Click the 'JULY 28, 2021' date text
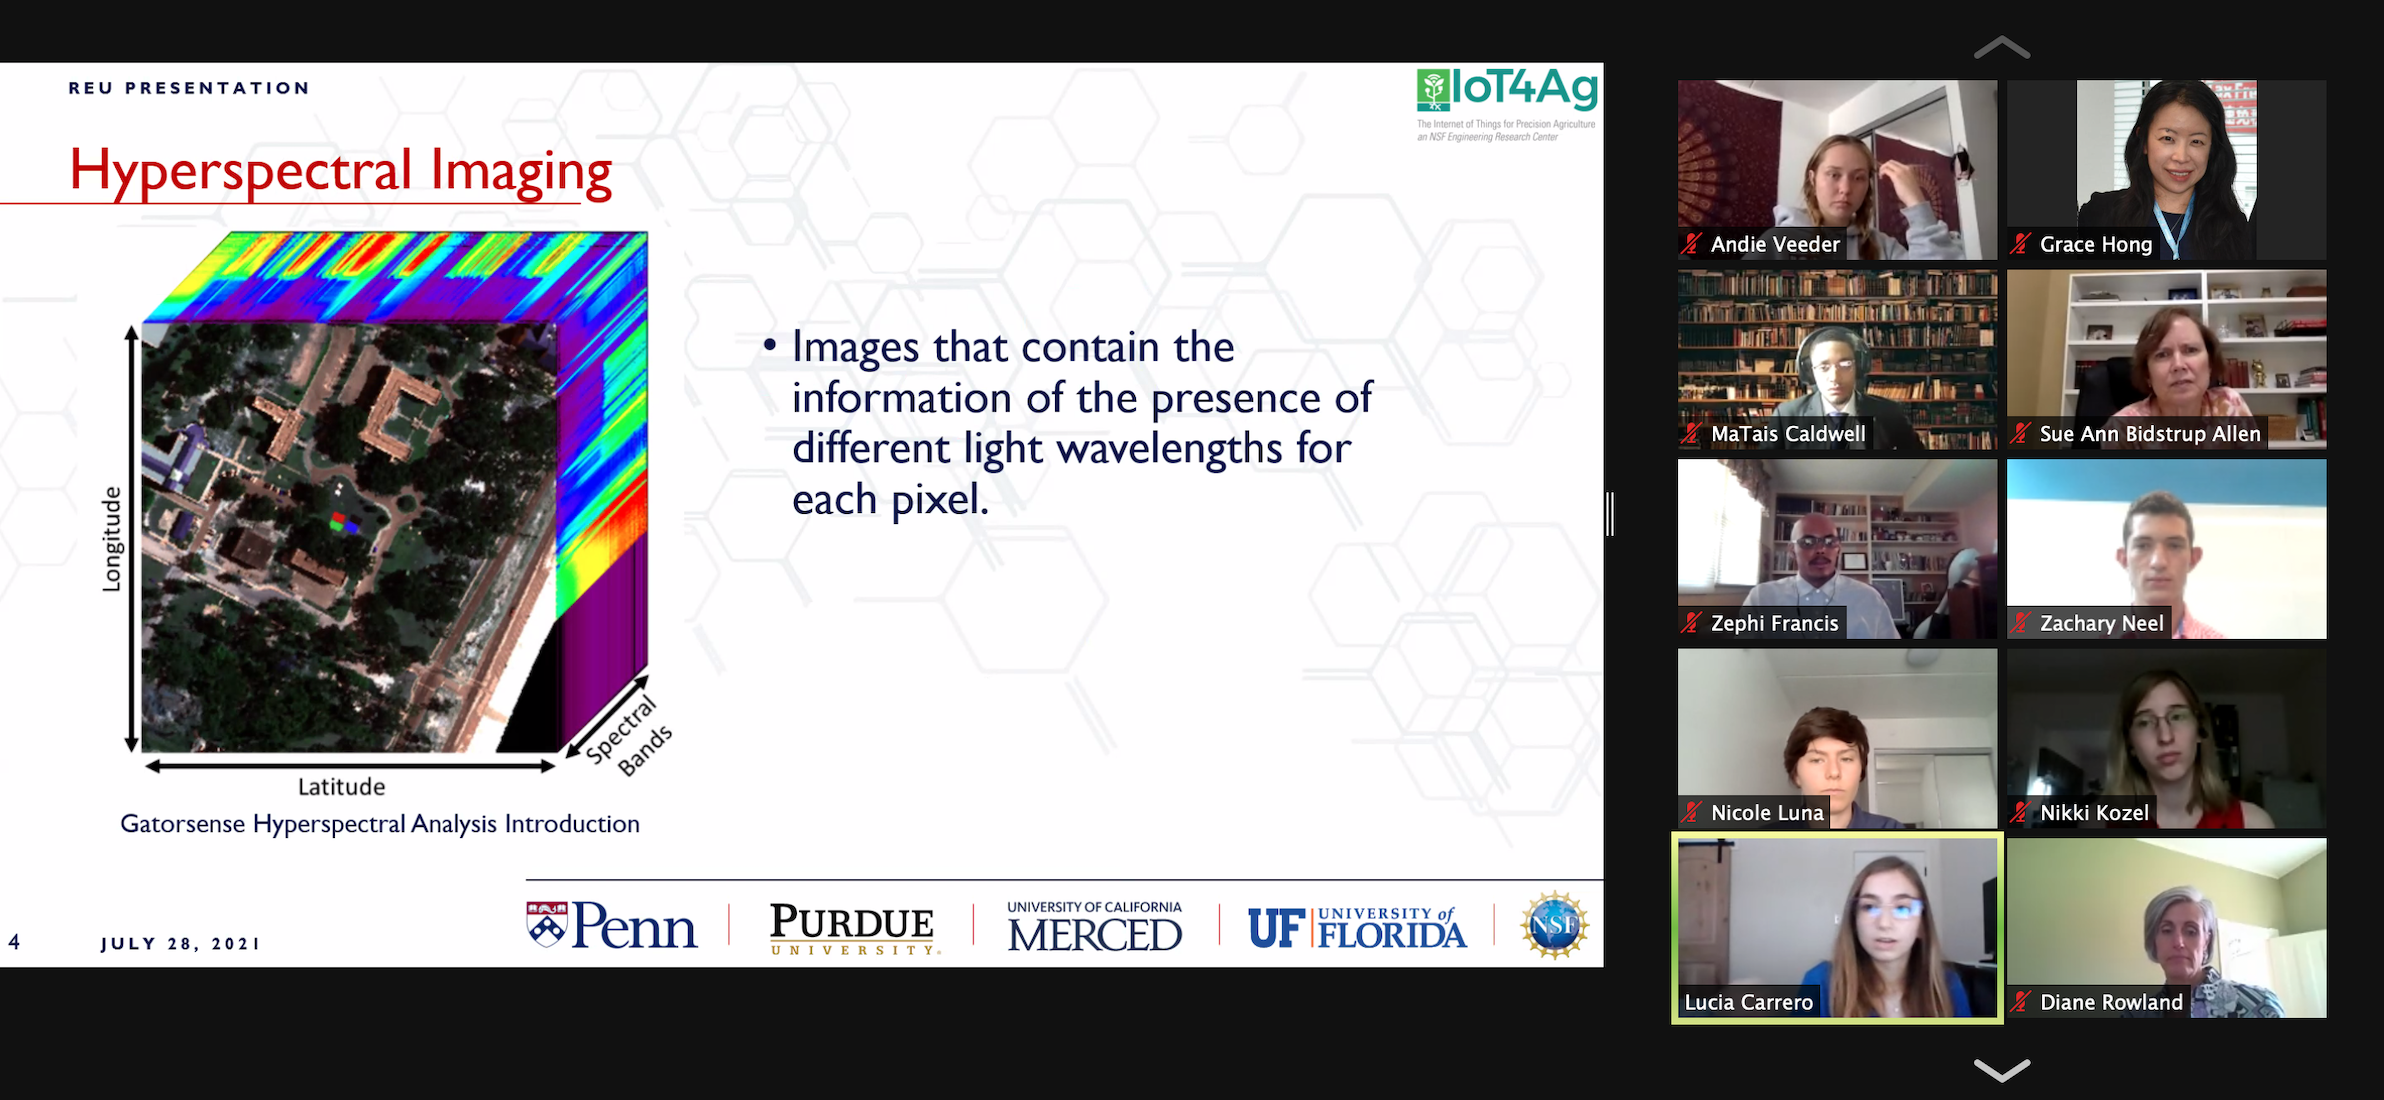This screenshot has height=1100, width=2384. [x=180, y=944]
